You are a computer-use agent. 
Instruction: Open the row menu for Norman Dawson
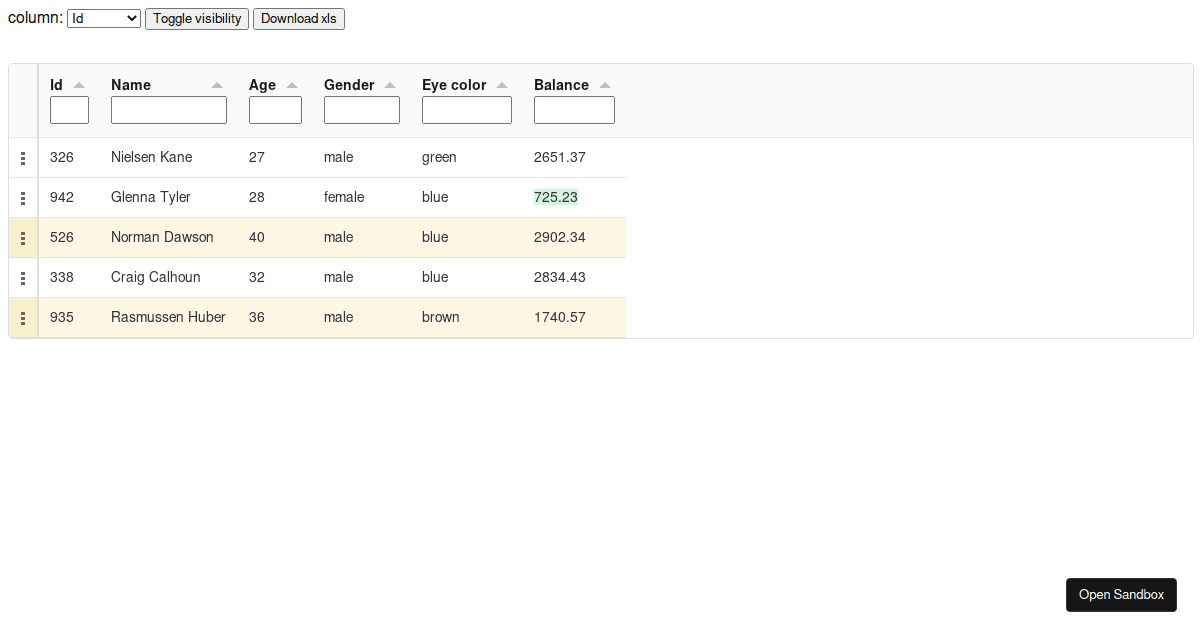point(23,237)
